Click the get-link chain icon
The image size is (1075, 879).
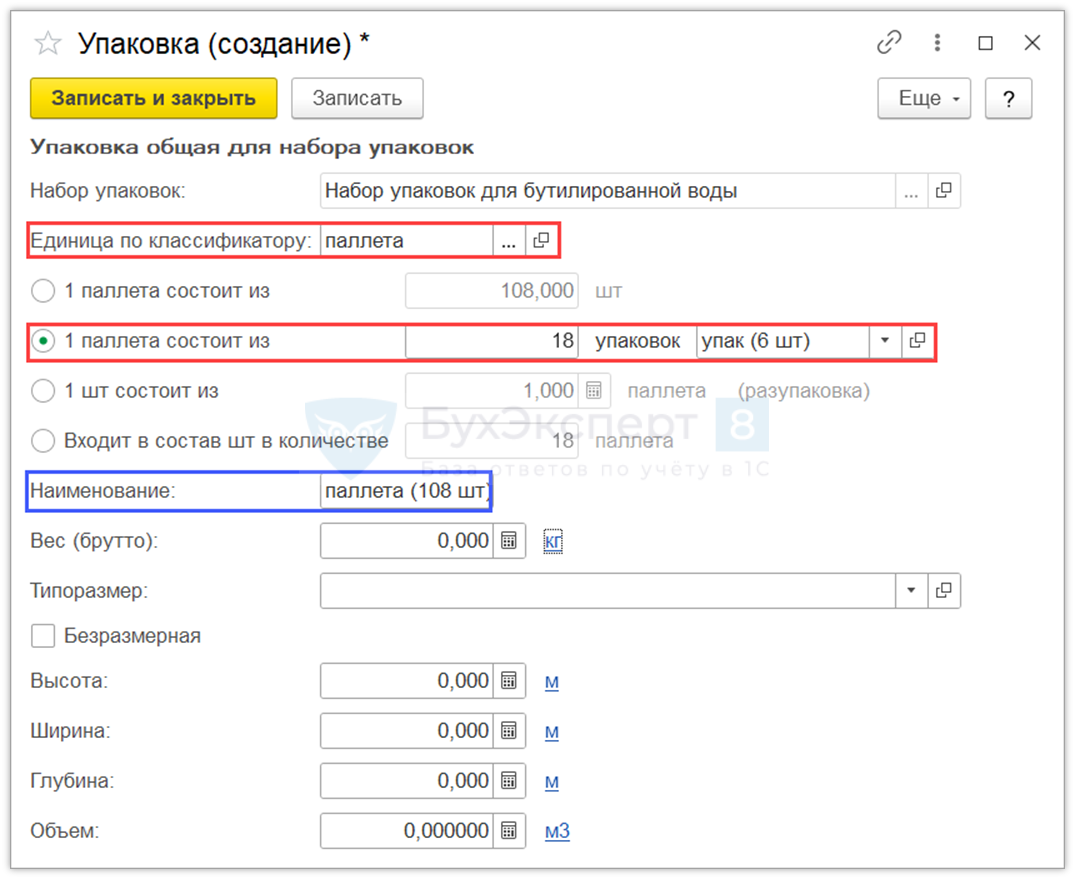888,43
